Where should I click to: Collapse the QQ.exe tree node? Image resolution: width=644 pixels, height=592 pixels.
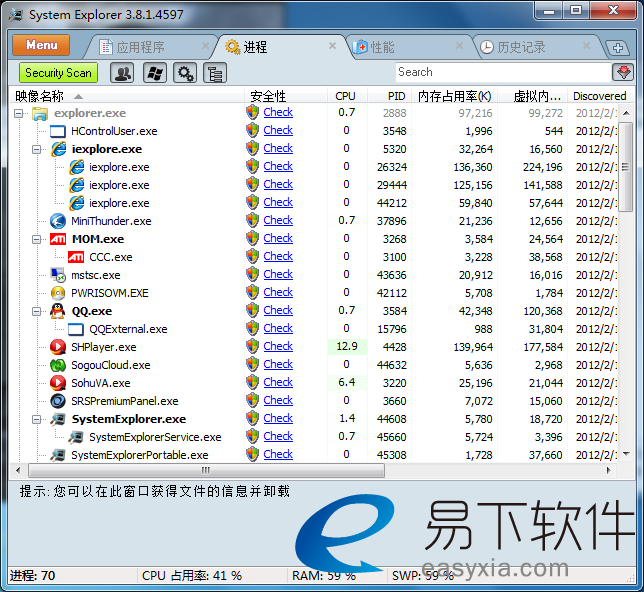(37, 311)
